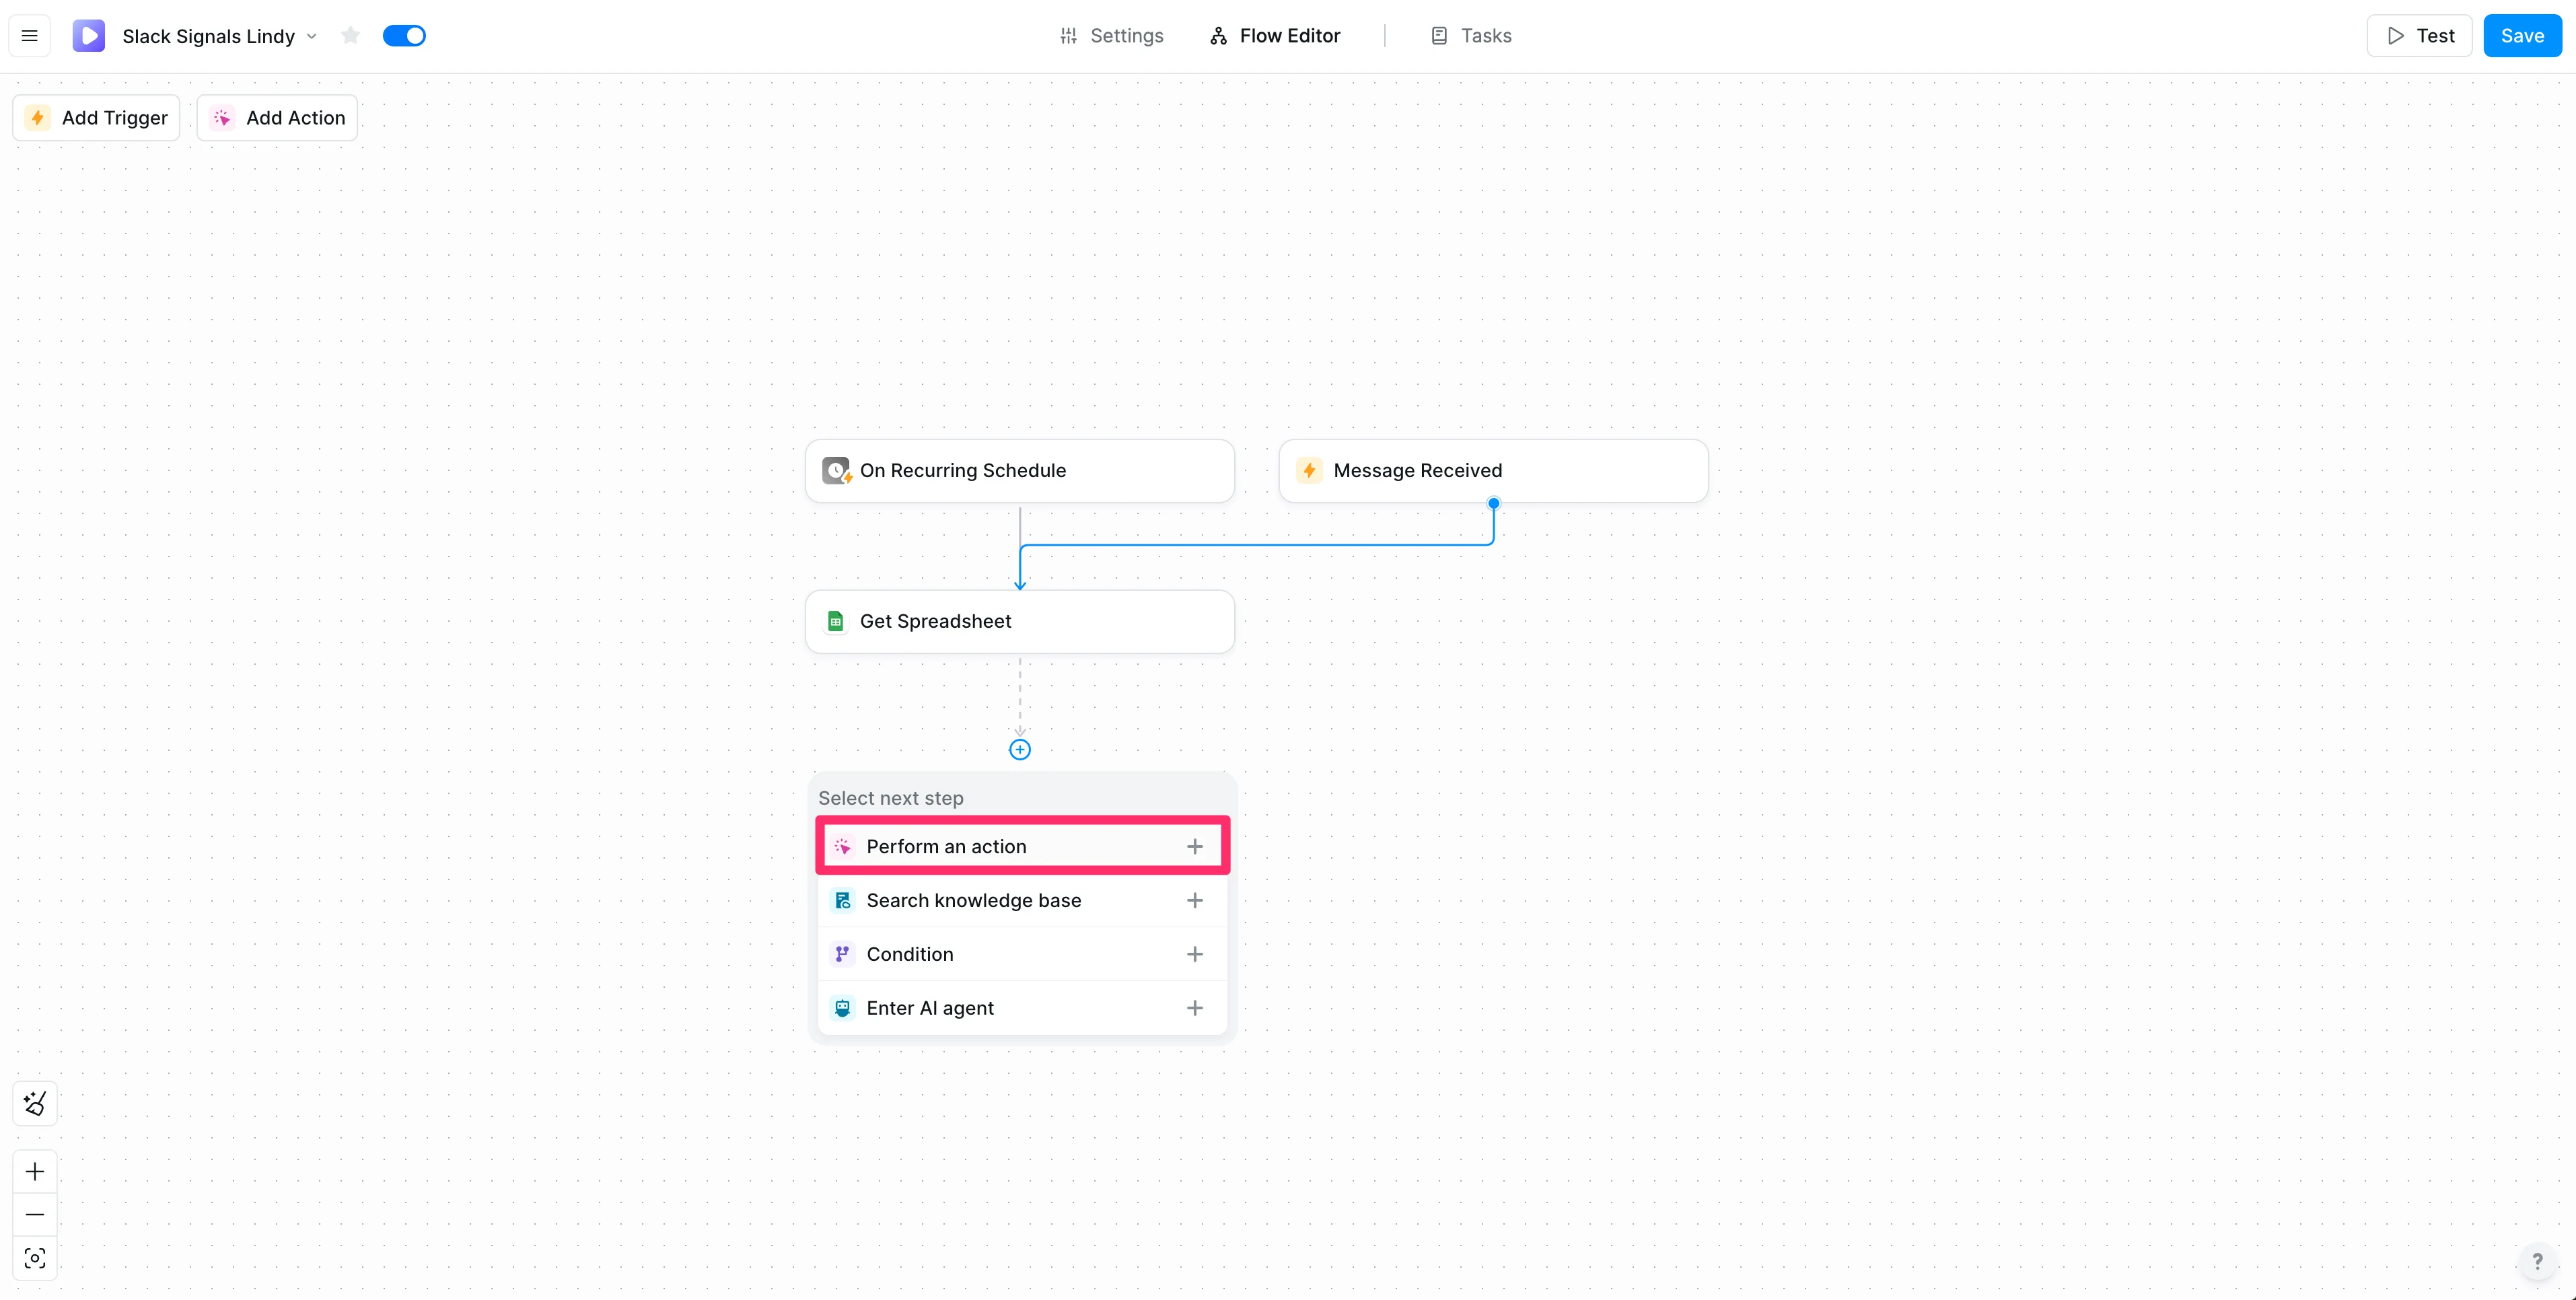This screenshot has width=2576, height=1300.
Task: Run the Test button
Action: click(2419, 36)
